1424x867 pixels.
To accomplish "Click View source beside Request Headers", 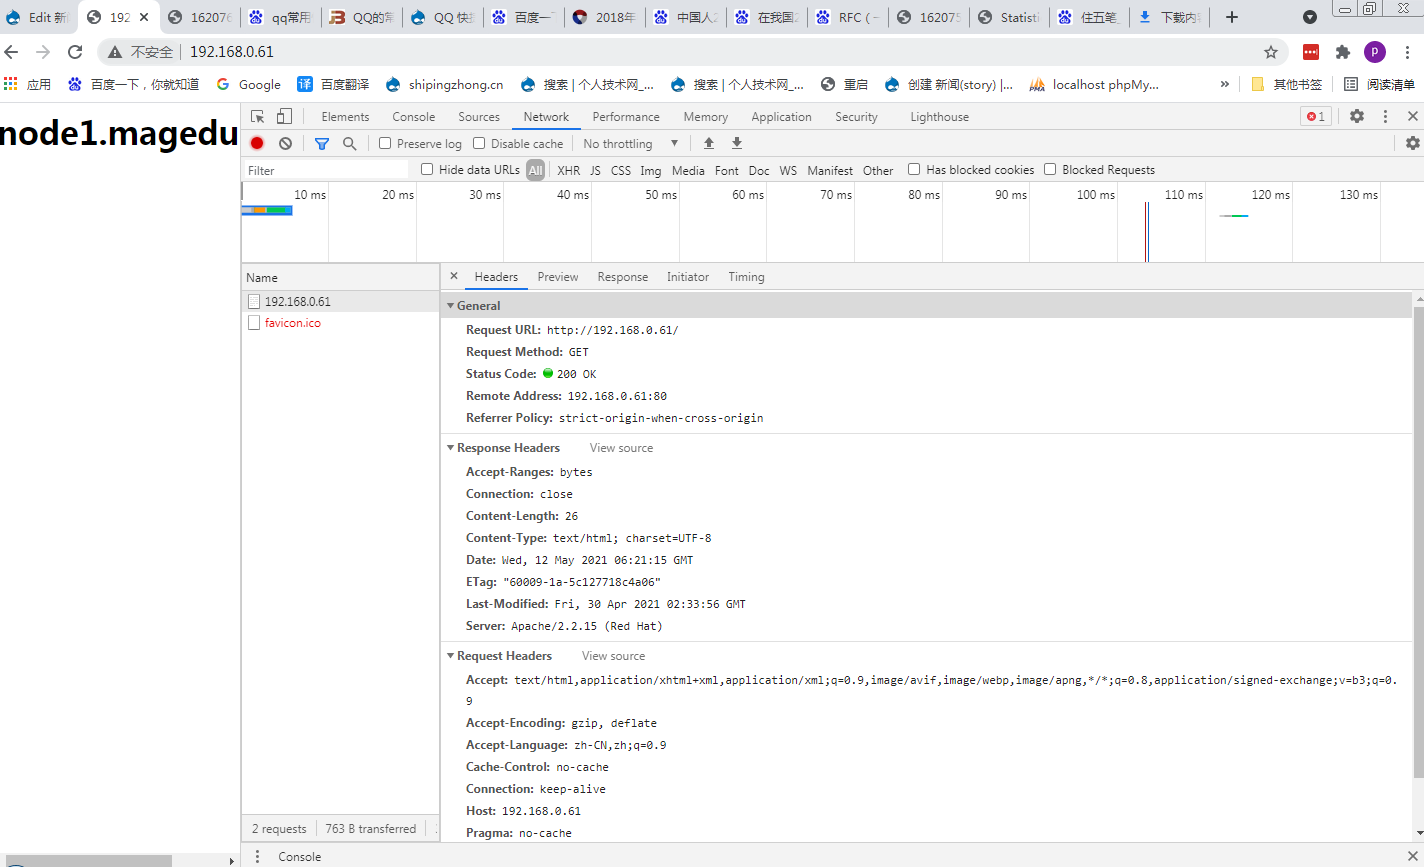I will tap(613, 656).
